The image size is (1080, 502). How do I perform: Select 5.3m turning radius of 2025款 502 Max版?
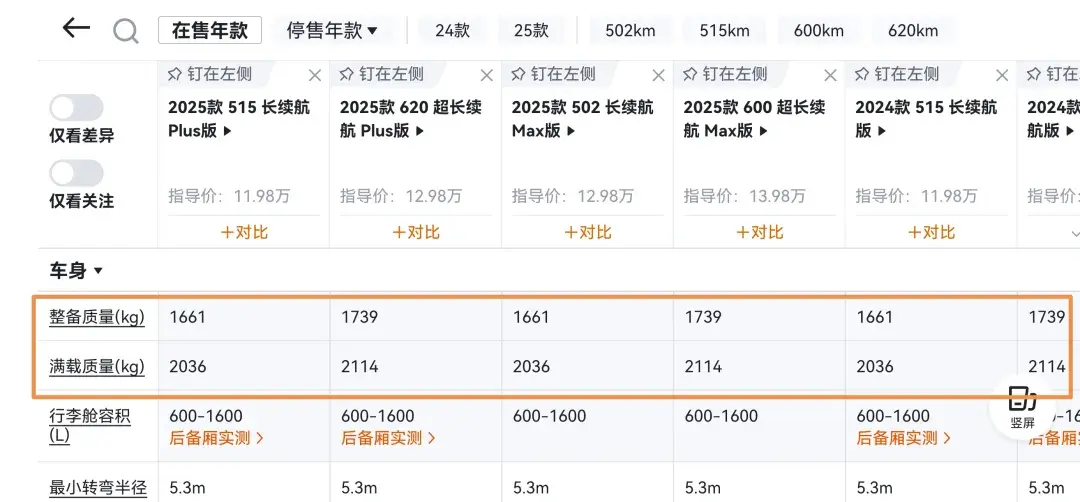pyautogui.click(x=530, y=488)
